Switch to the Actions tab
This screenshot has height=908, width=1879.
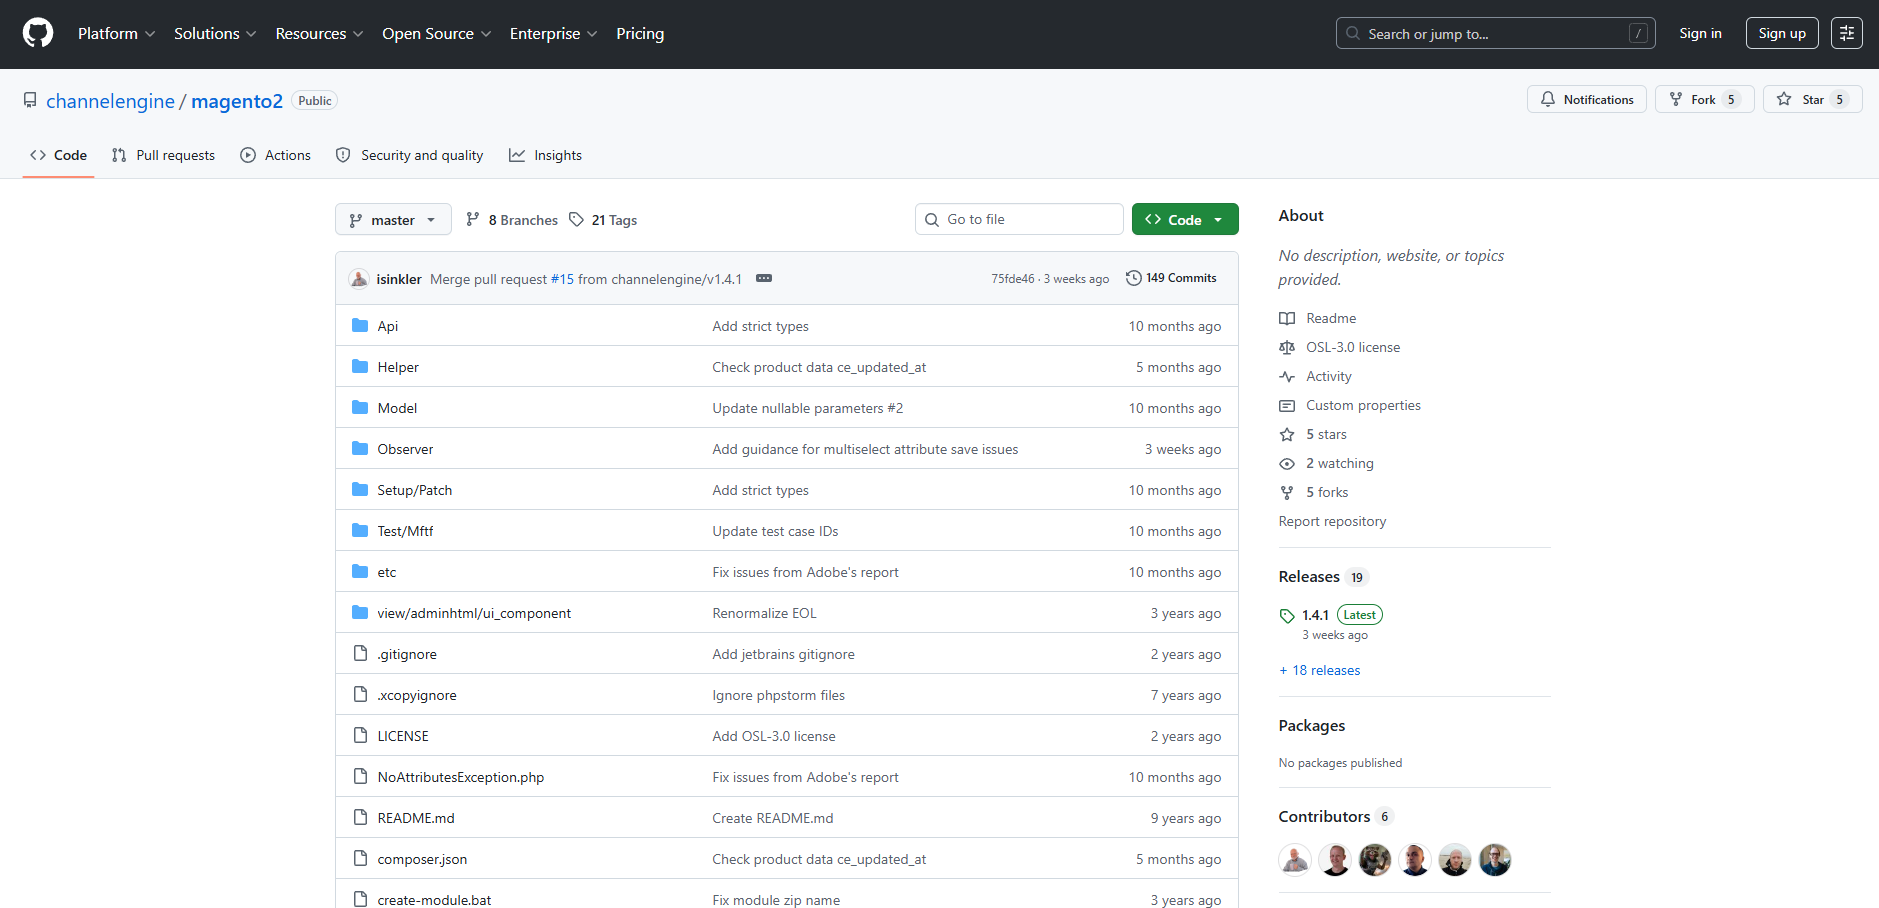pos(276,155)
